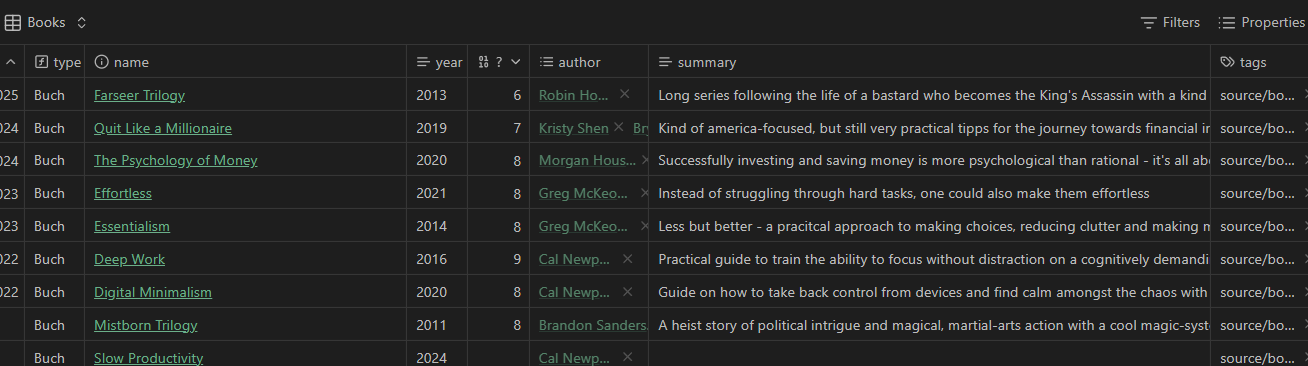Open the Effortless note link
This screenshot has height=366, width=1308.
(x=123, y=193)
